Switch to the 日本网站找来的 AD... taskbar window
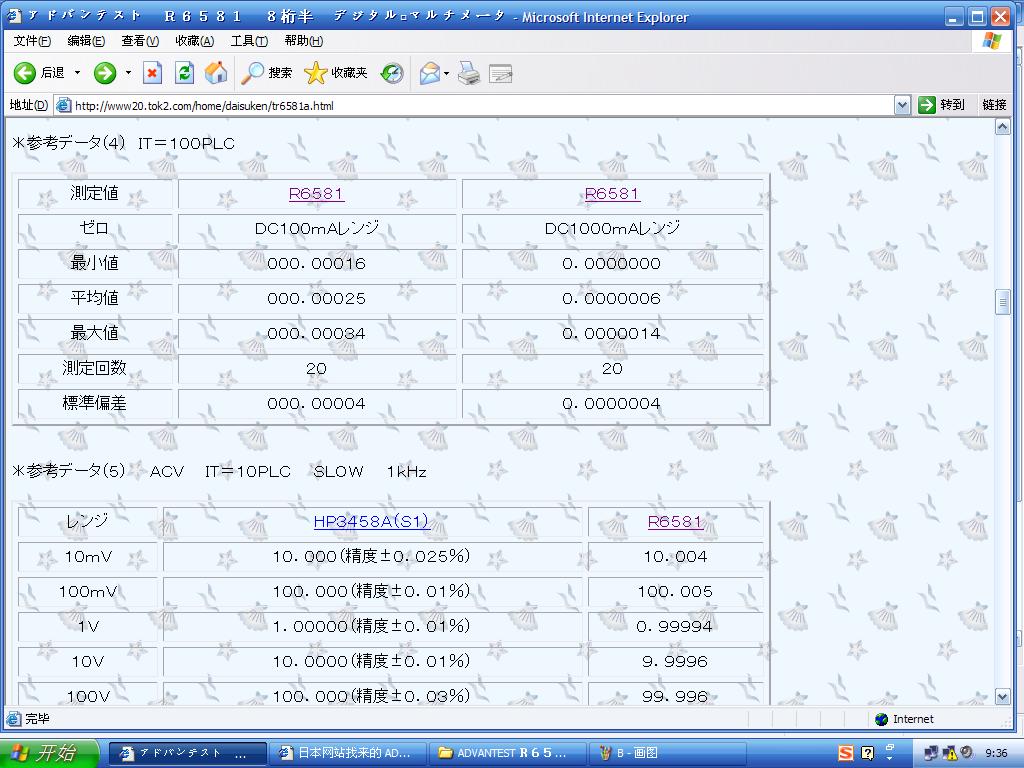 (x=347, y=753)
